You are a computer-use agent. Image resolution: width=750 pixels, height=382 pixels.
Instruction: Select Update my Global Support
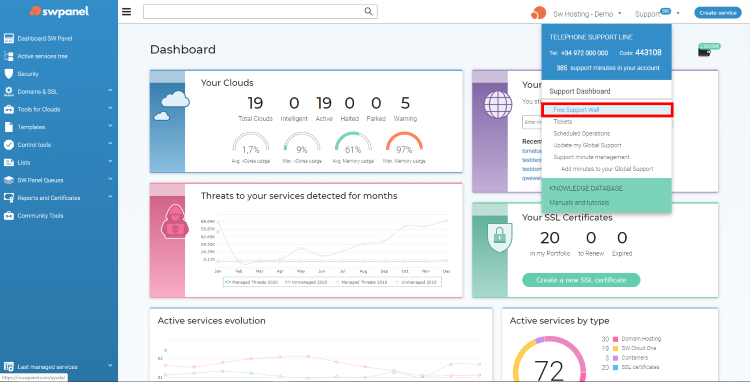587,145
